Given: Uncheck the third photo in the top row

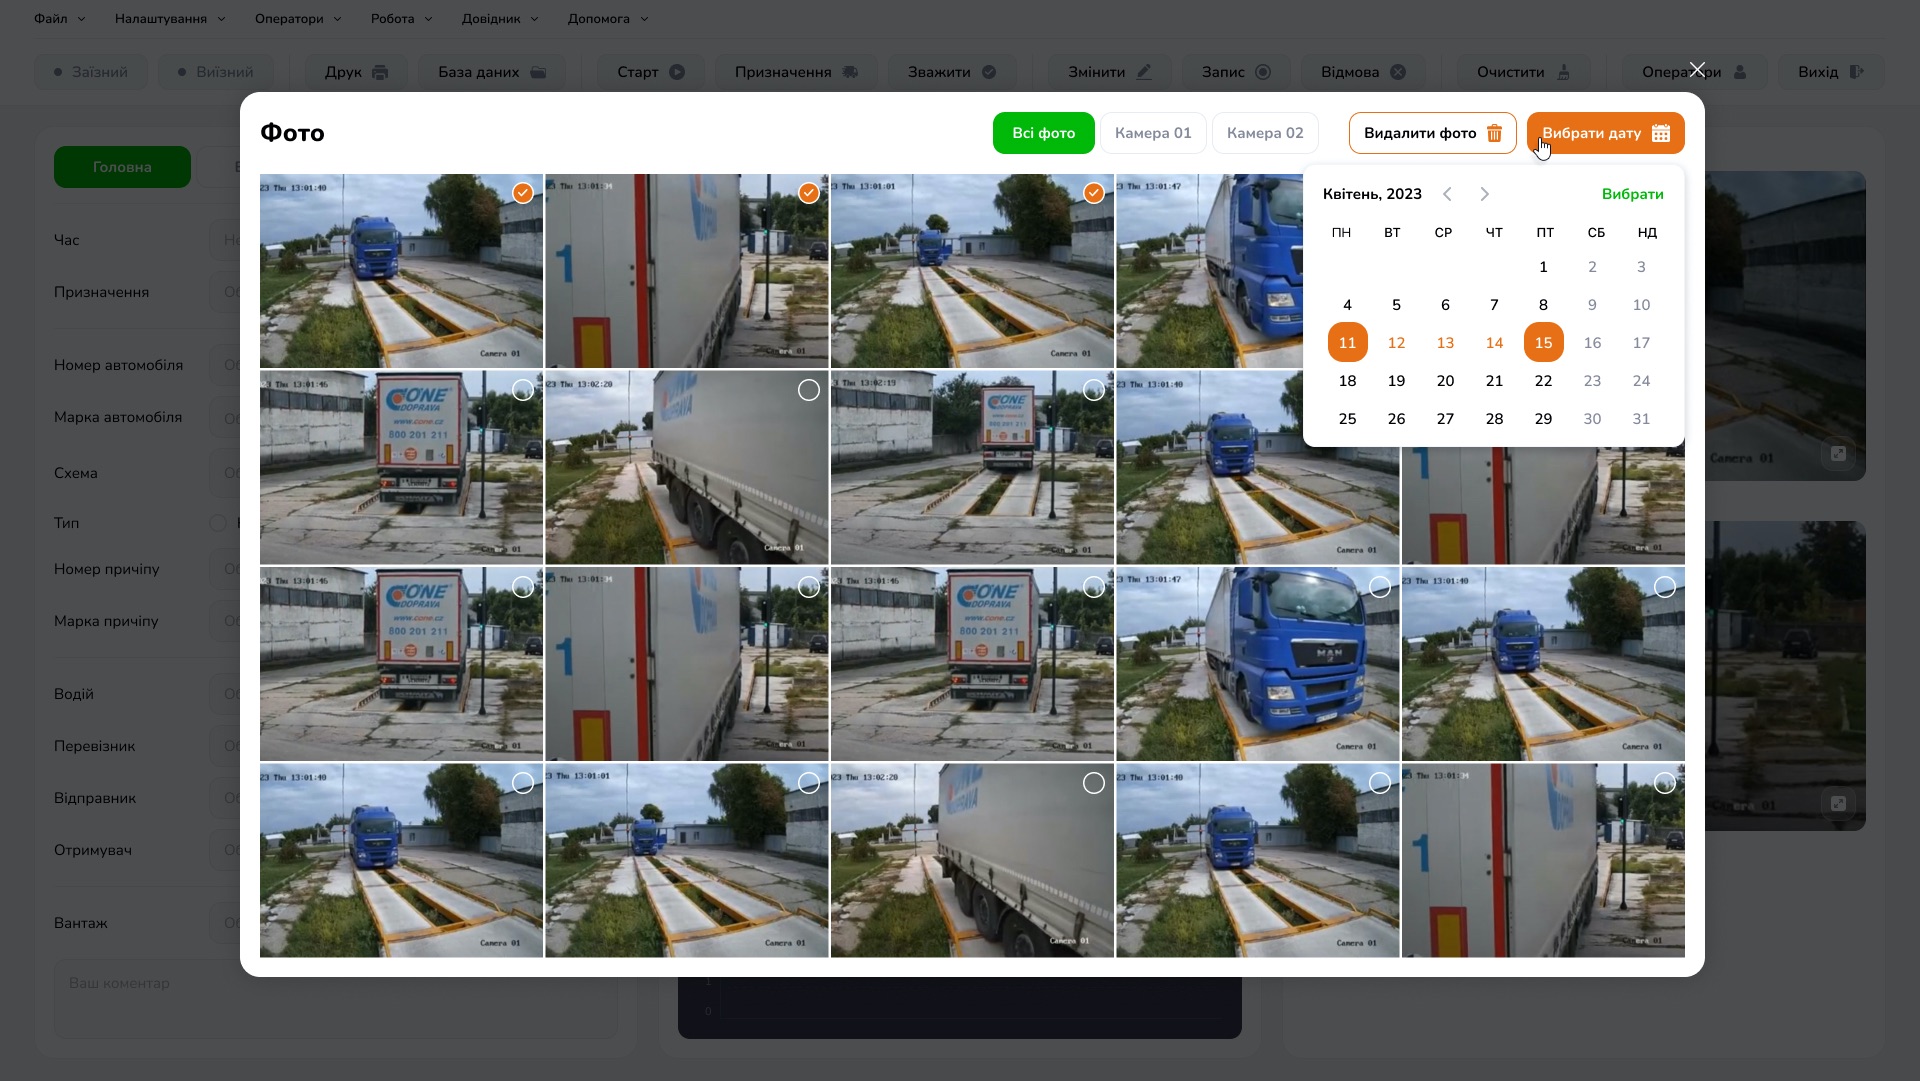Looking at the screenshot, I should coord(1094,193).
